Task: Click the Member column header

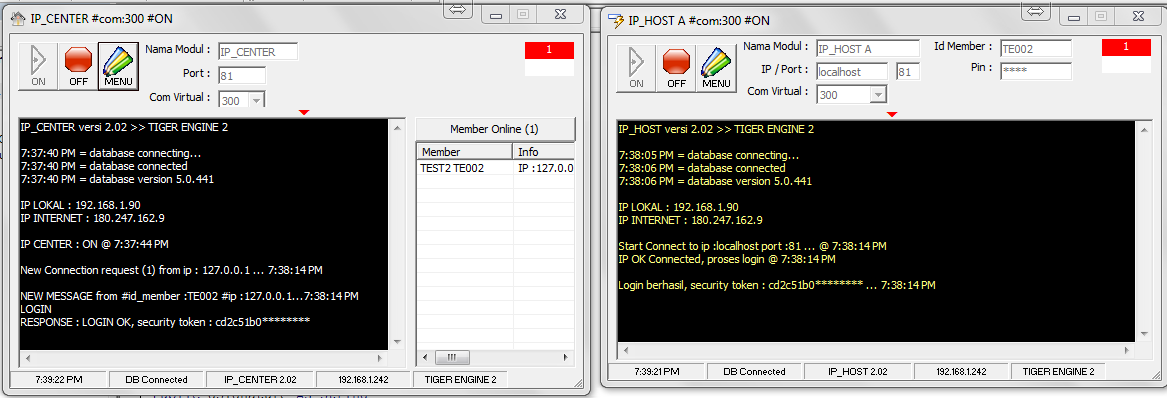Action: tap(464, 152)
